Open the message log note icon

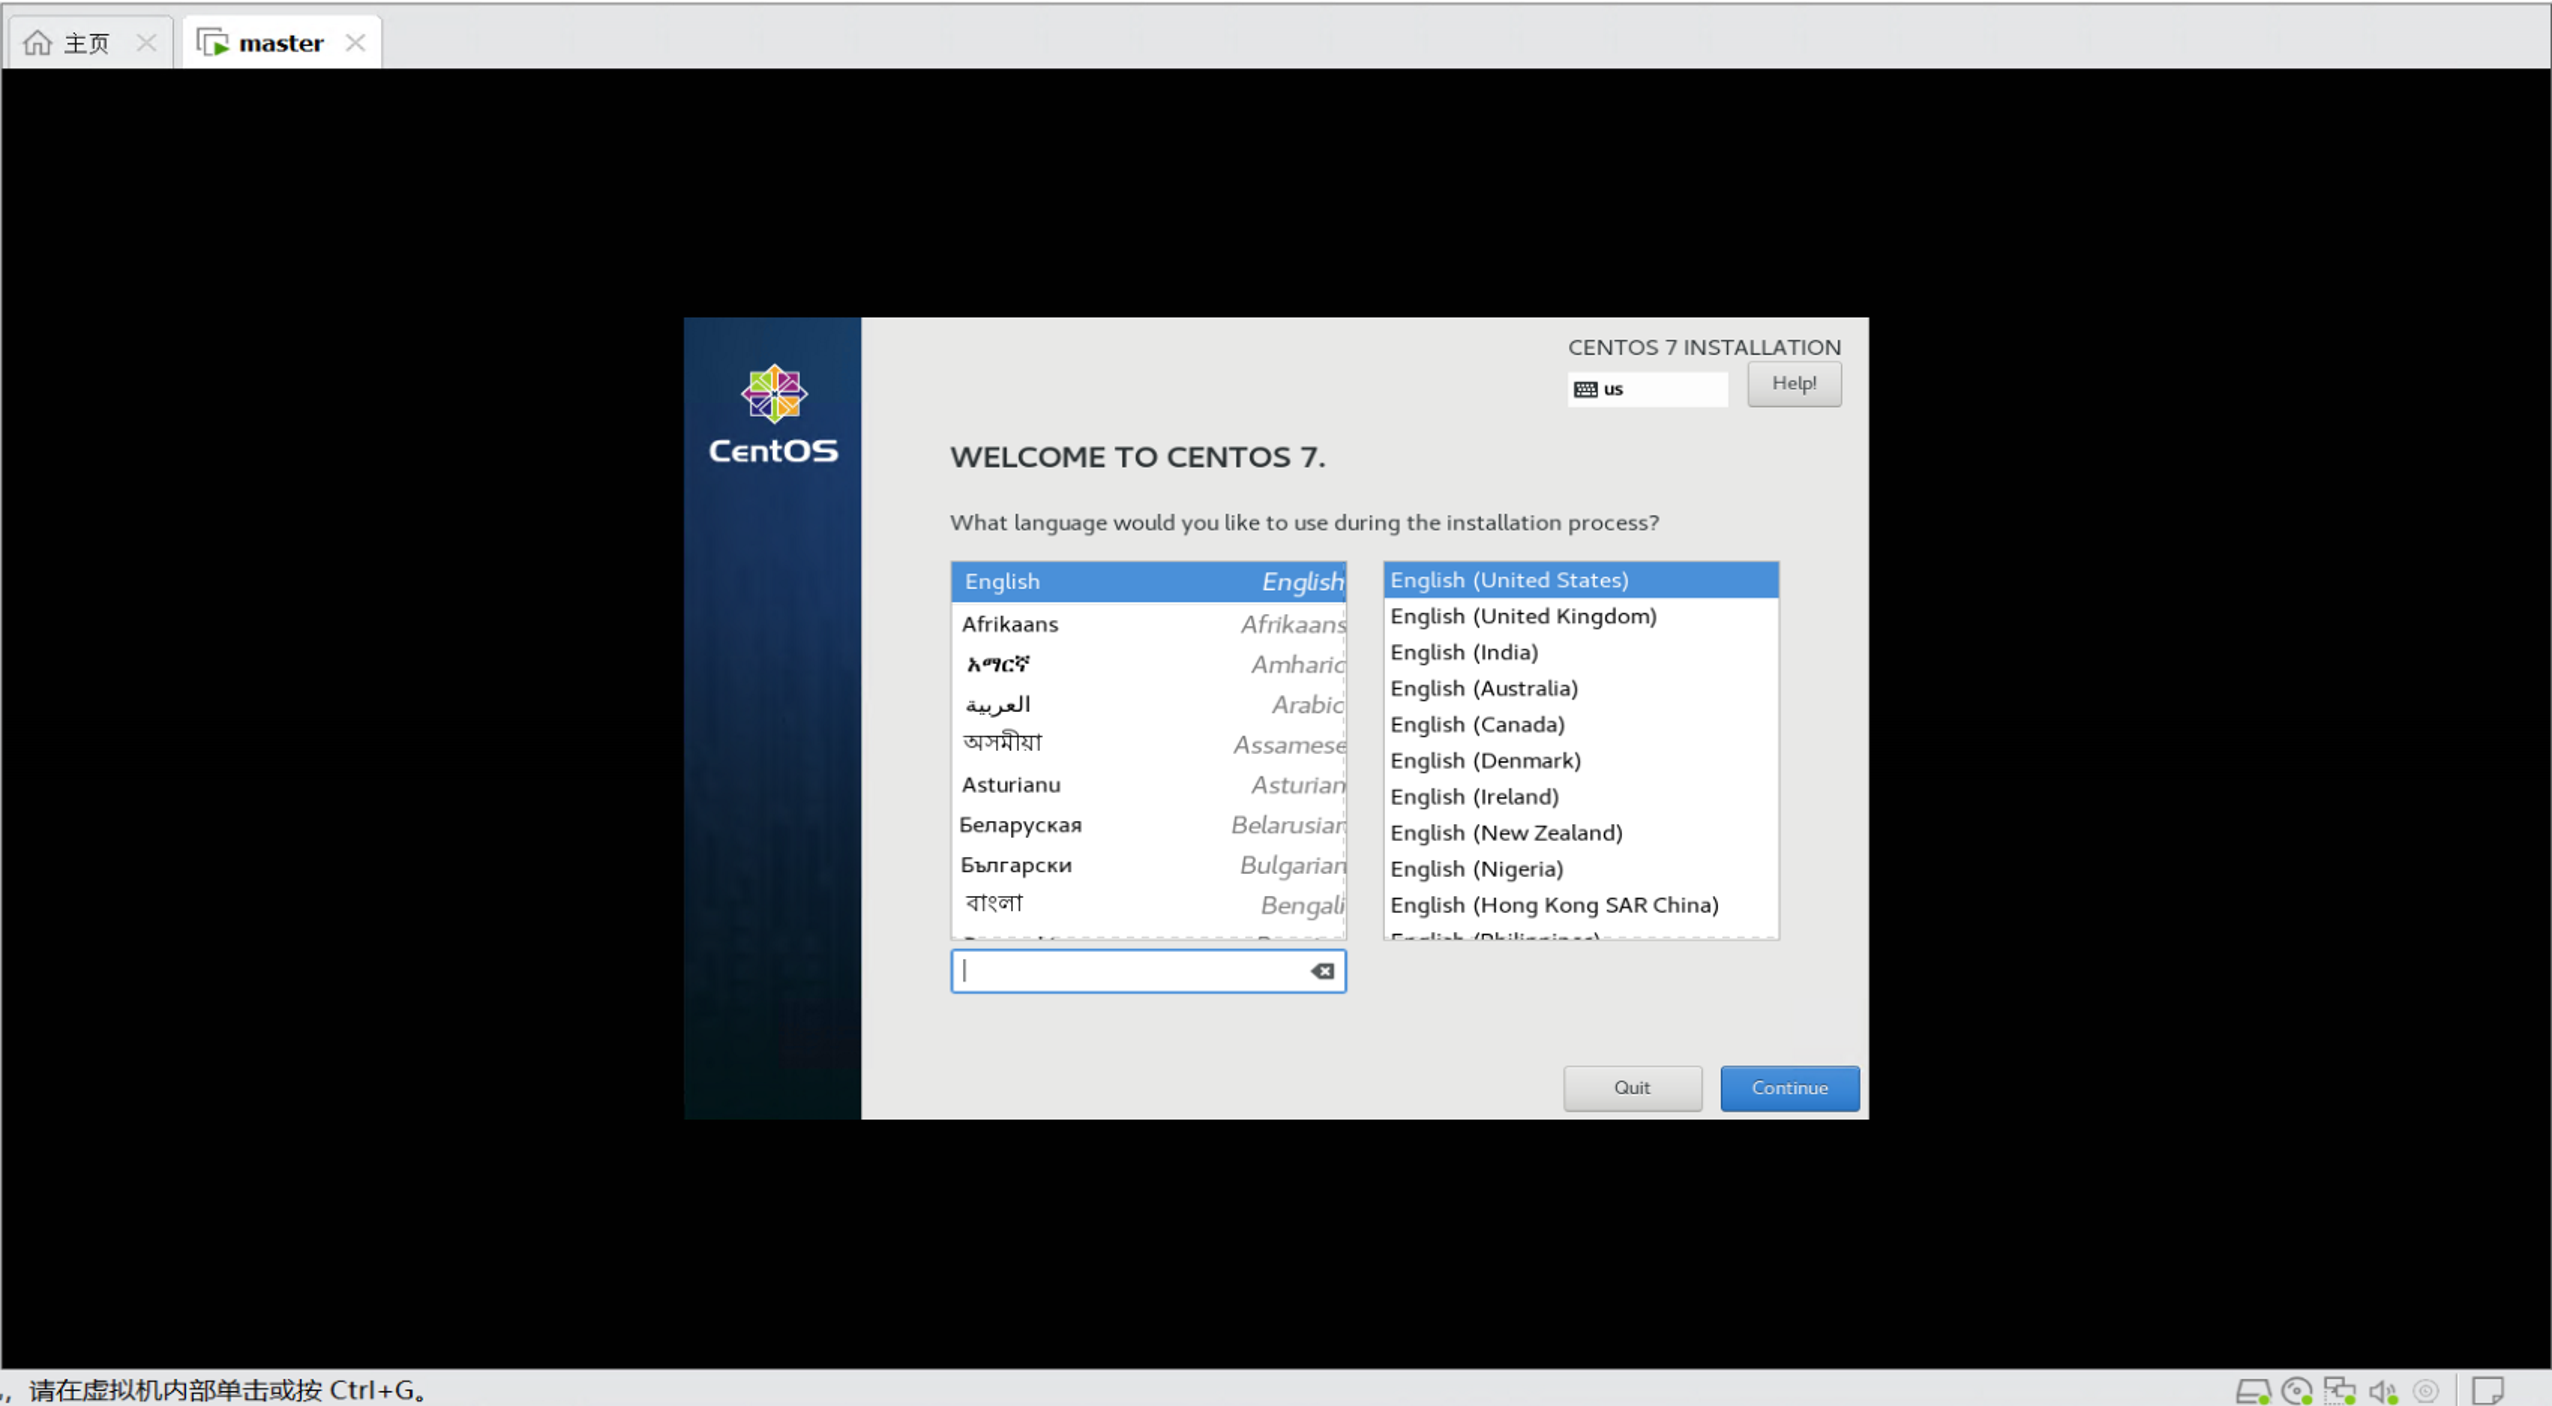(2487, 1390)
